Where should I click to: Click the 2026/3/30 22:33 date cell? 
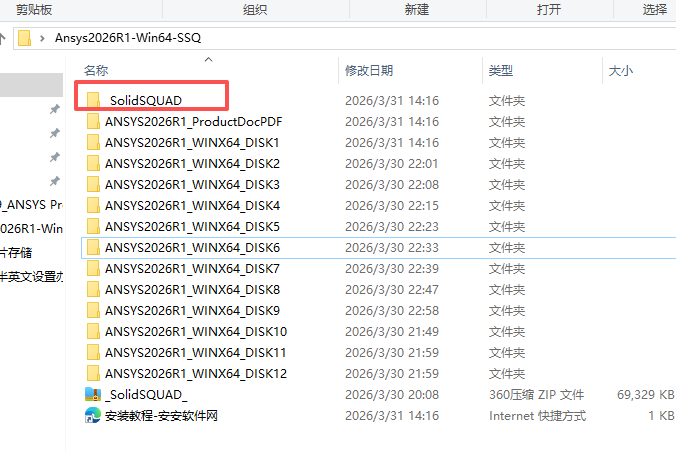coord(391,248)
